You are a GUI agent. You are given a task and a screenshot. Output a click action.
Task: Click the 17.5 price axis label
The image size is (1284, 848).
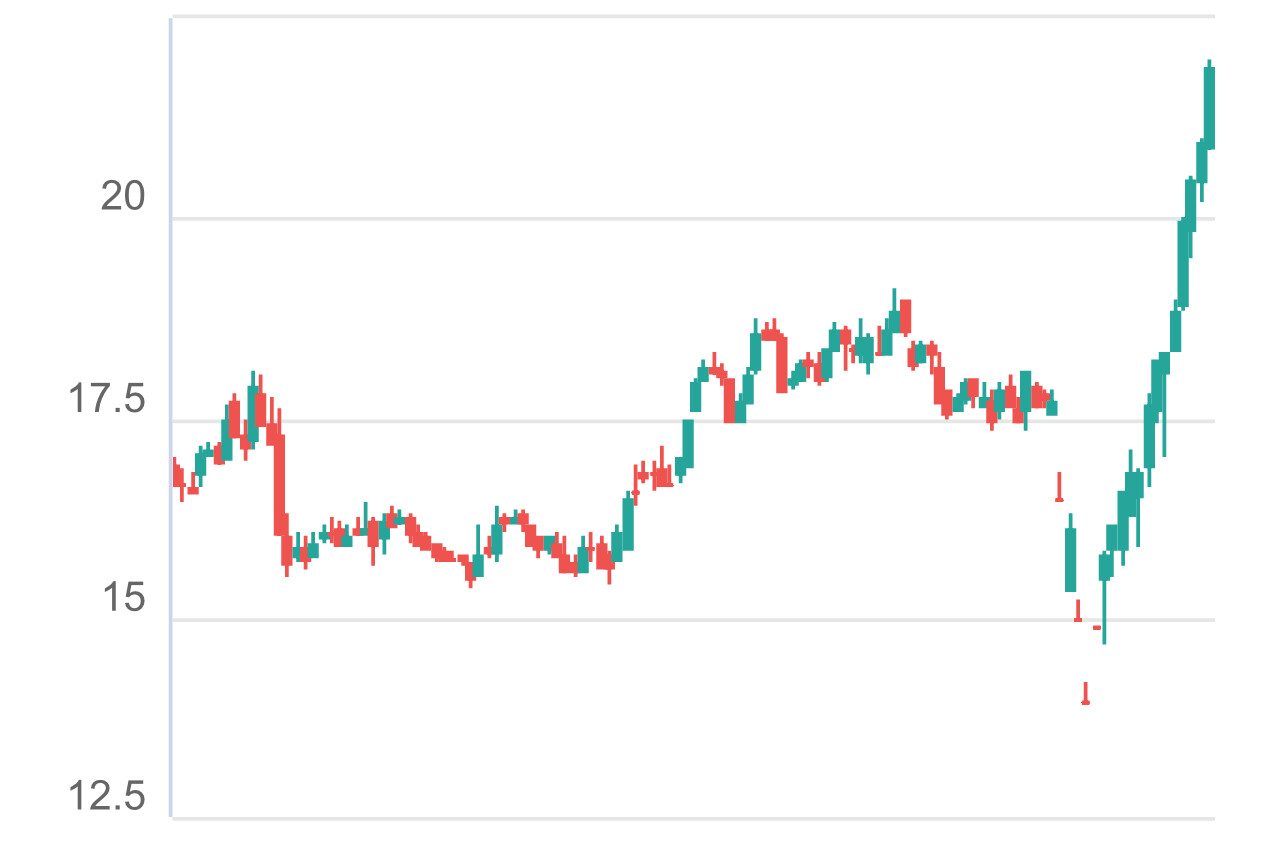(x=106, y=400)
